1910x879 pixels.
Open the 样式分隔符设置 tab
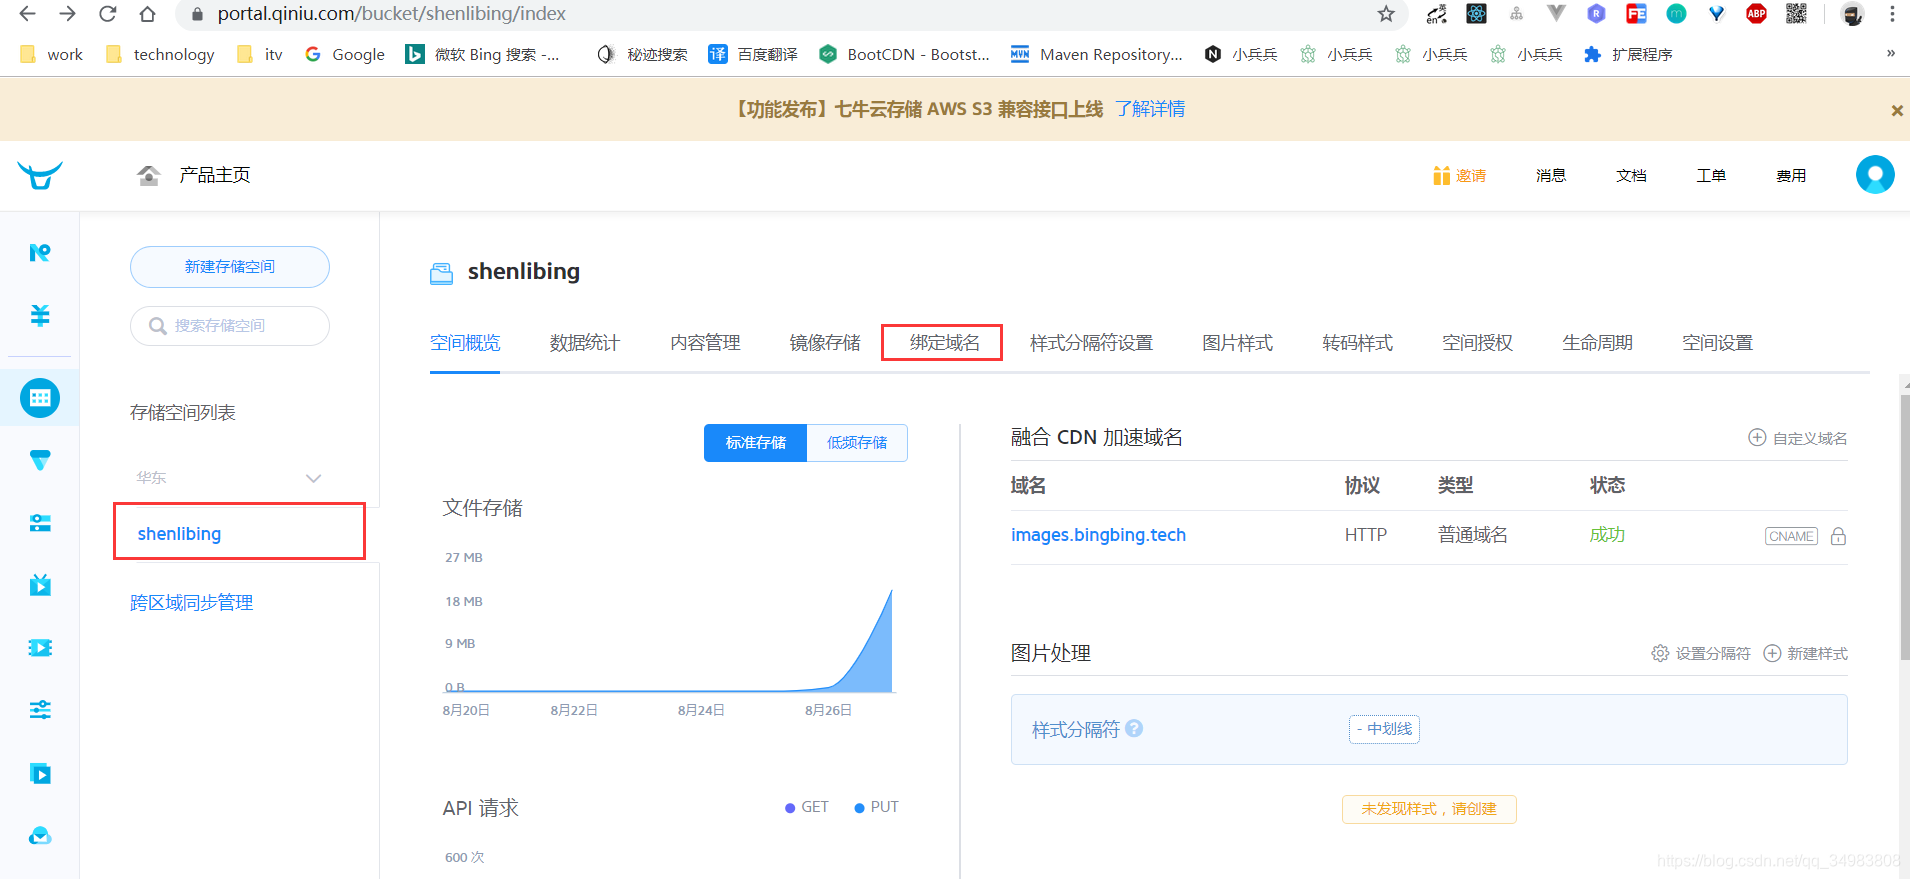pos(1091,343)
